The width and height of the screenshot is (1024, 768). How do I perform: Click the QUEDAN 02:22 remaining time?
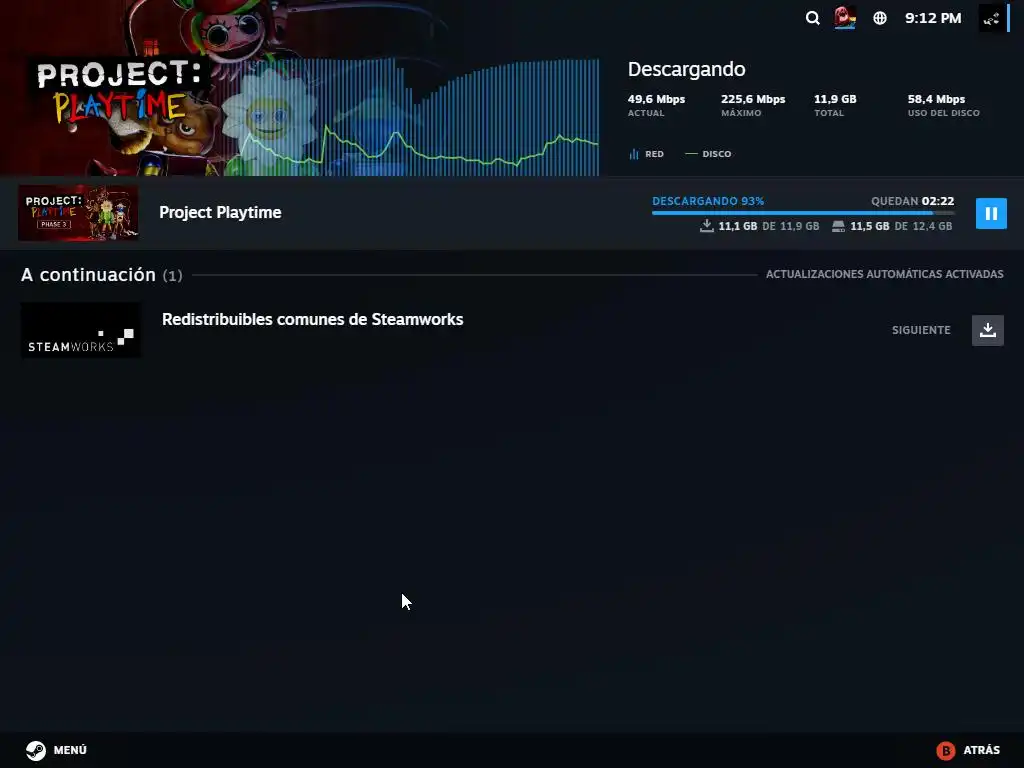pyautogui.click(x=912, y=201)
